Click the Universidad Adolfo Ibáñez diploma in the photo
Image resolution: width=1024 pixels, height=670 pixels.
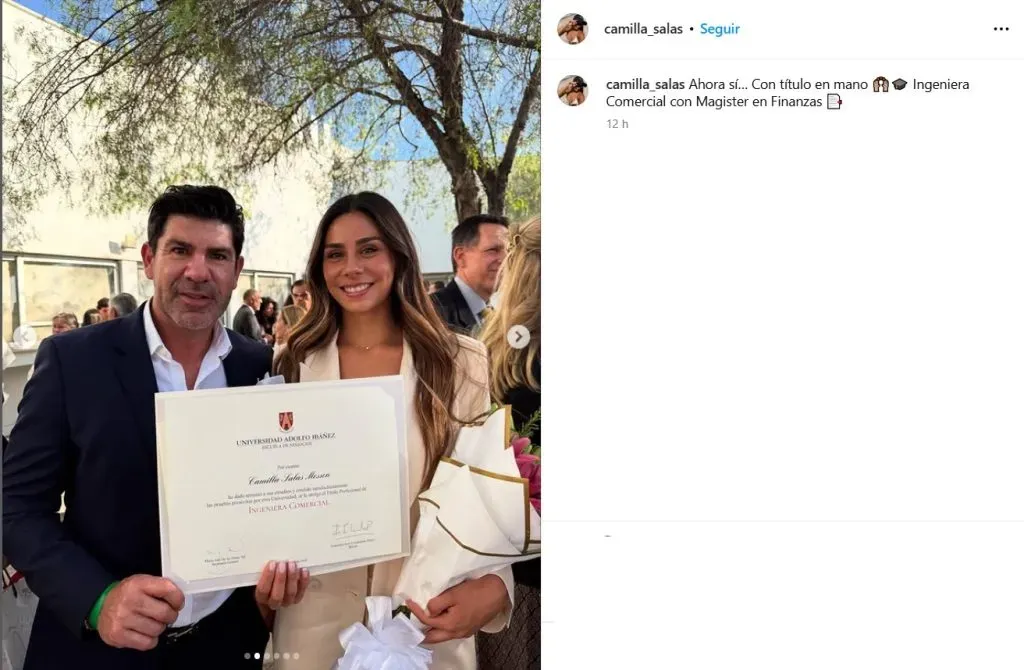282,483
